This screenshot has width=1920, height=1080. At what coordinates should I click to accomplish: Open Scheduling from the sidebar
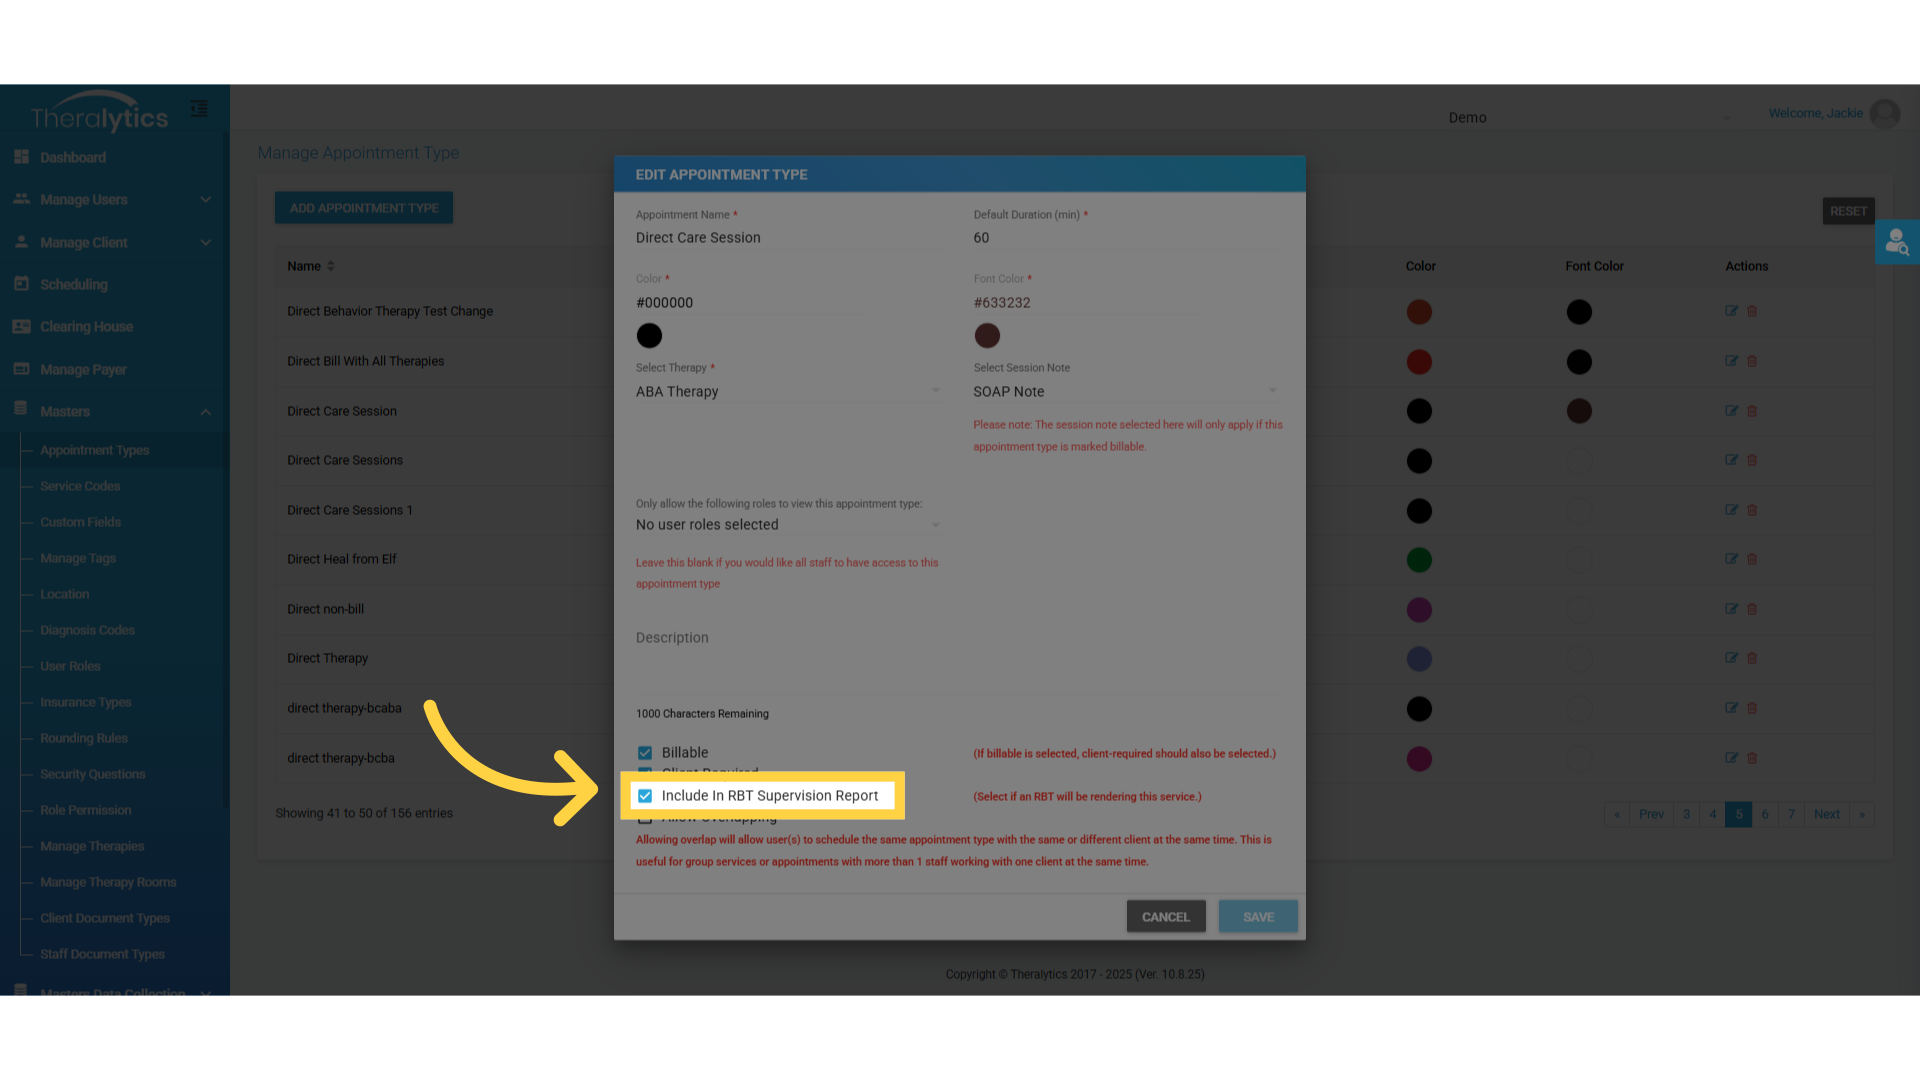[x=73, y=285]
